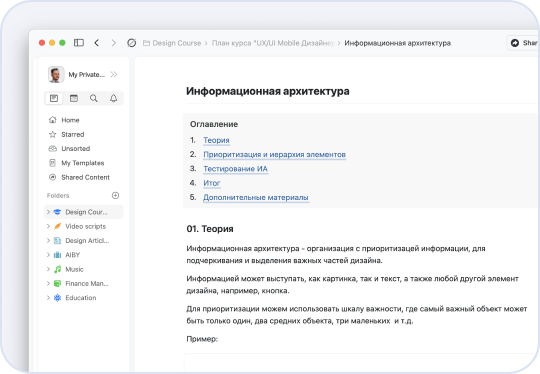Follow the Дополнительные материалы link
The height and width of the screenshot is (374, 540).
pos(256,197)
